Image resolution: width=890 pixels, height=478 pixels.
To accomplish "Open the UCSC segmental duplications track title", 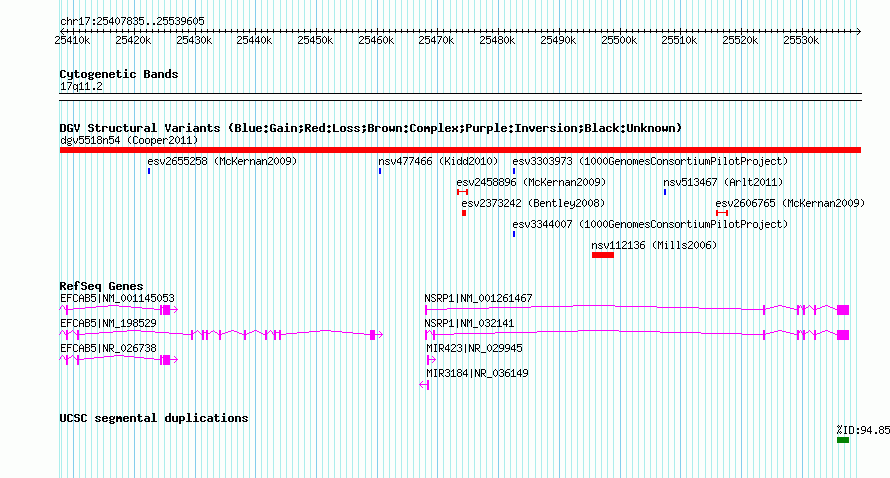I will coord(154,418).
